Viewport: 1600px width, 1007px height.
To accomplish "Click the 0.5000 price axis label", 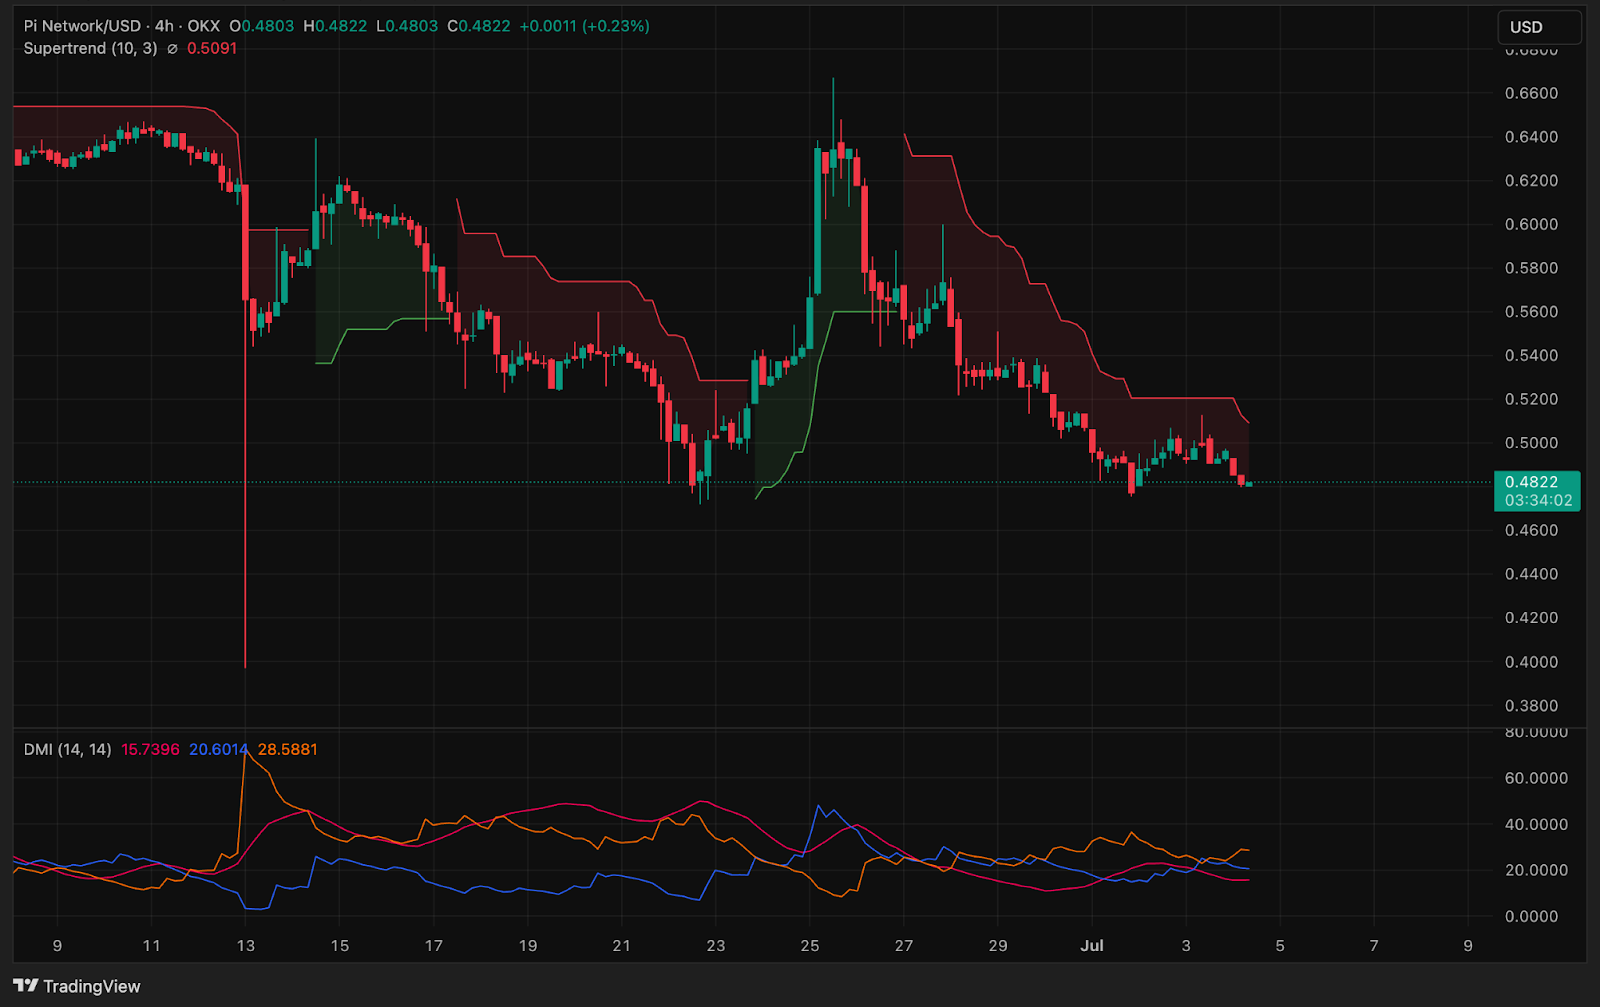I will tap(1531, 443).
